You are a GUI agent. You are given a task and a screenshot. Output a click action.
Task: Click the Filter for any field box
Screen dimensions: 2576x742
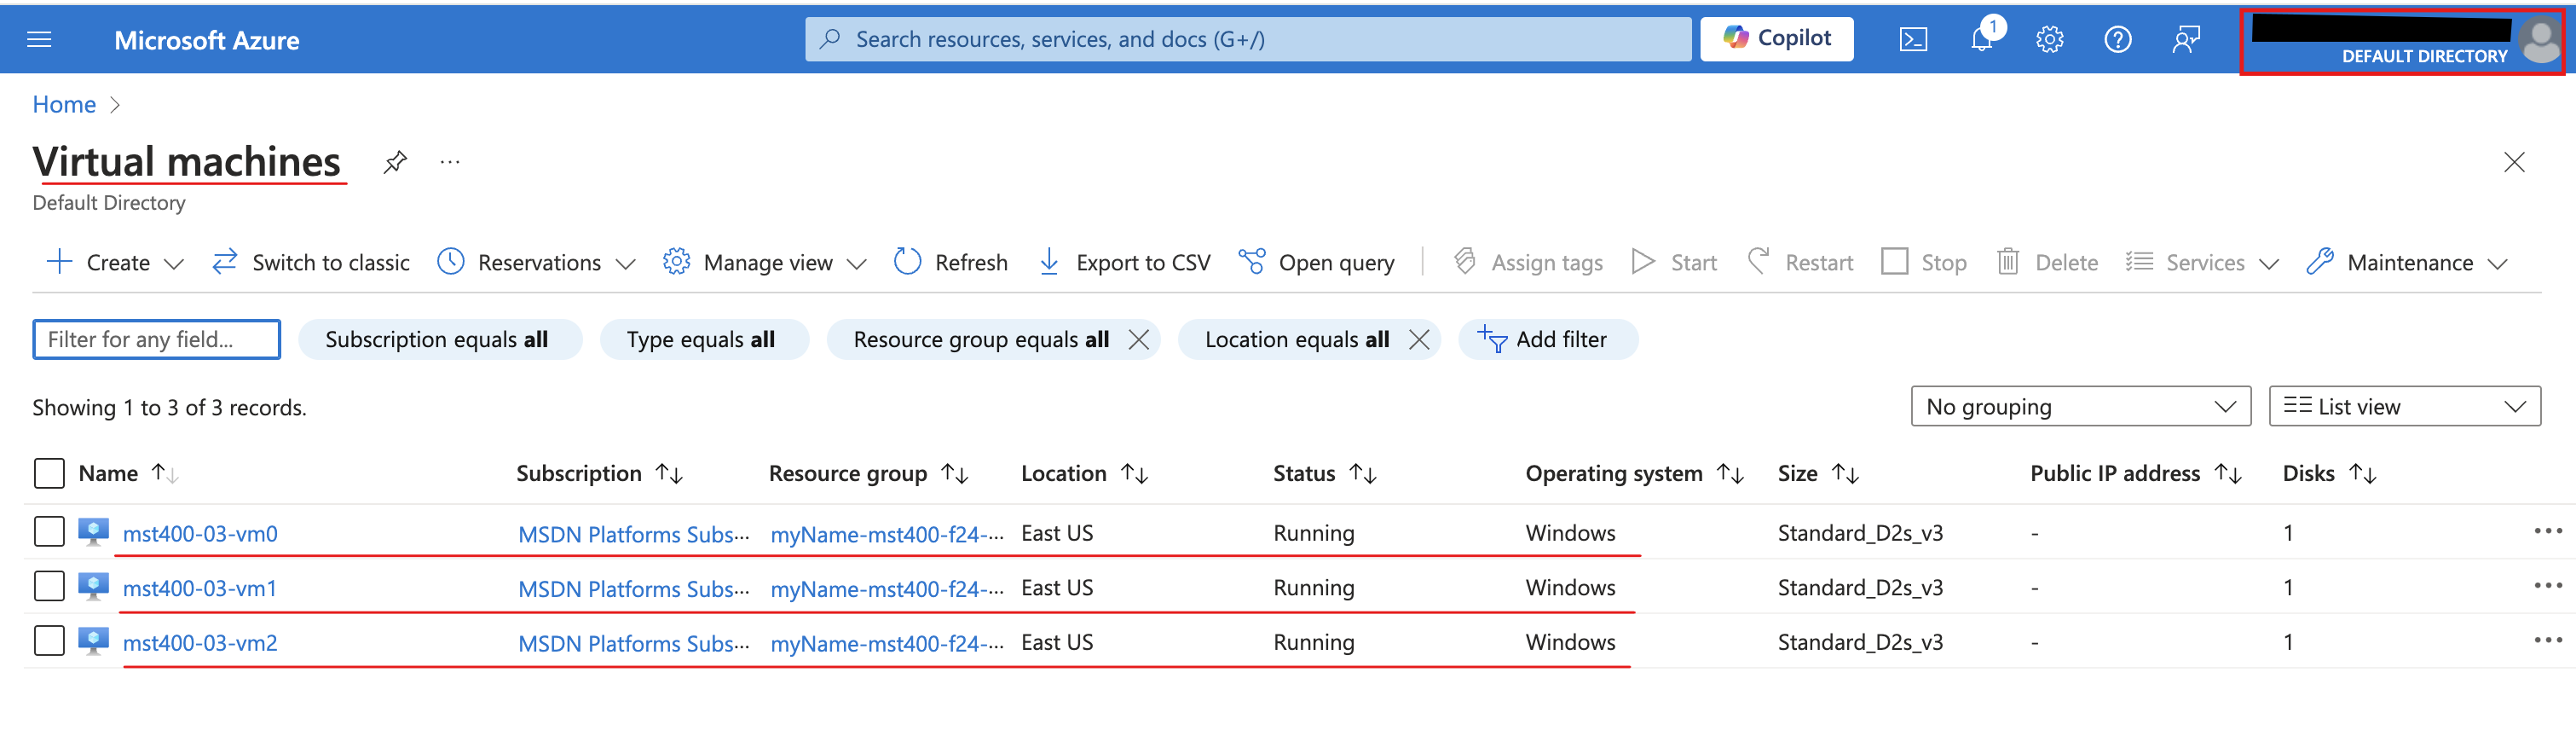tap(157, 339)
